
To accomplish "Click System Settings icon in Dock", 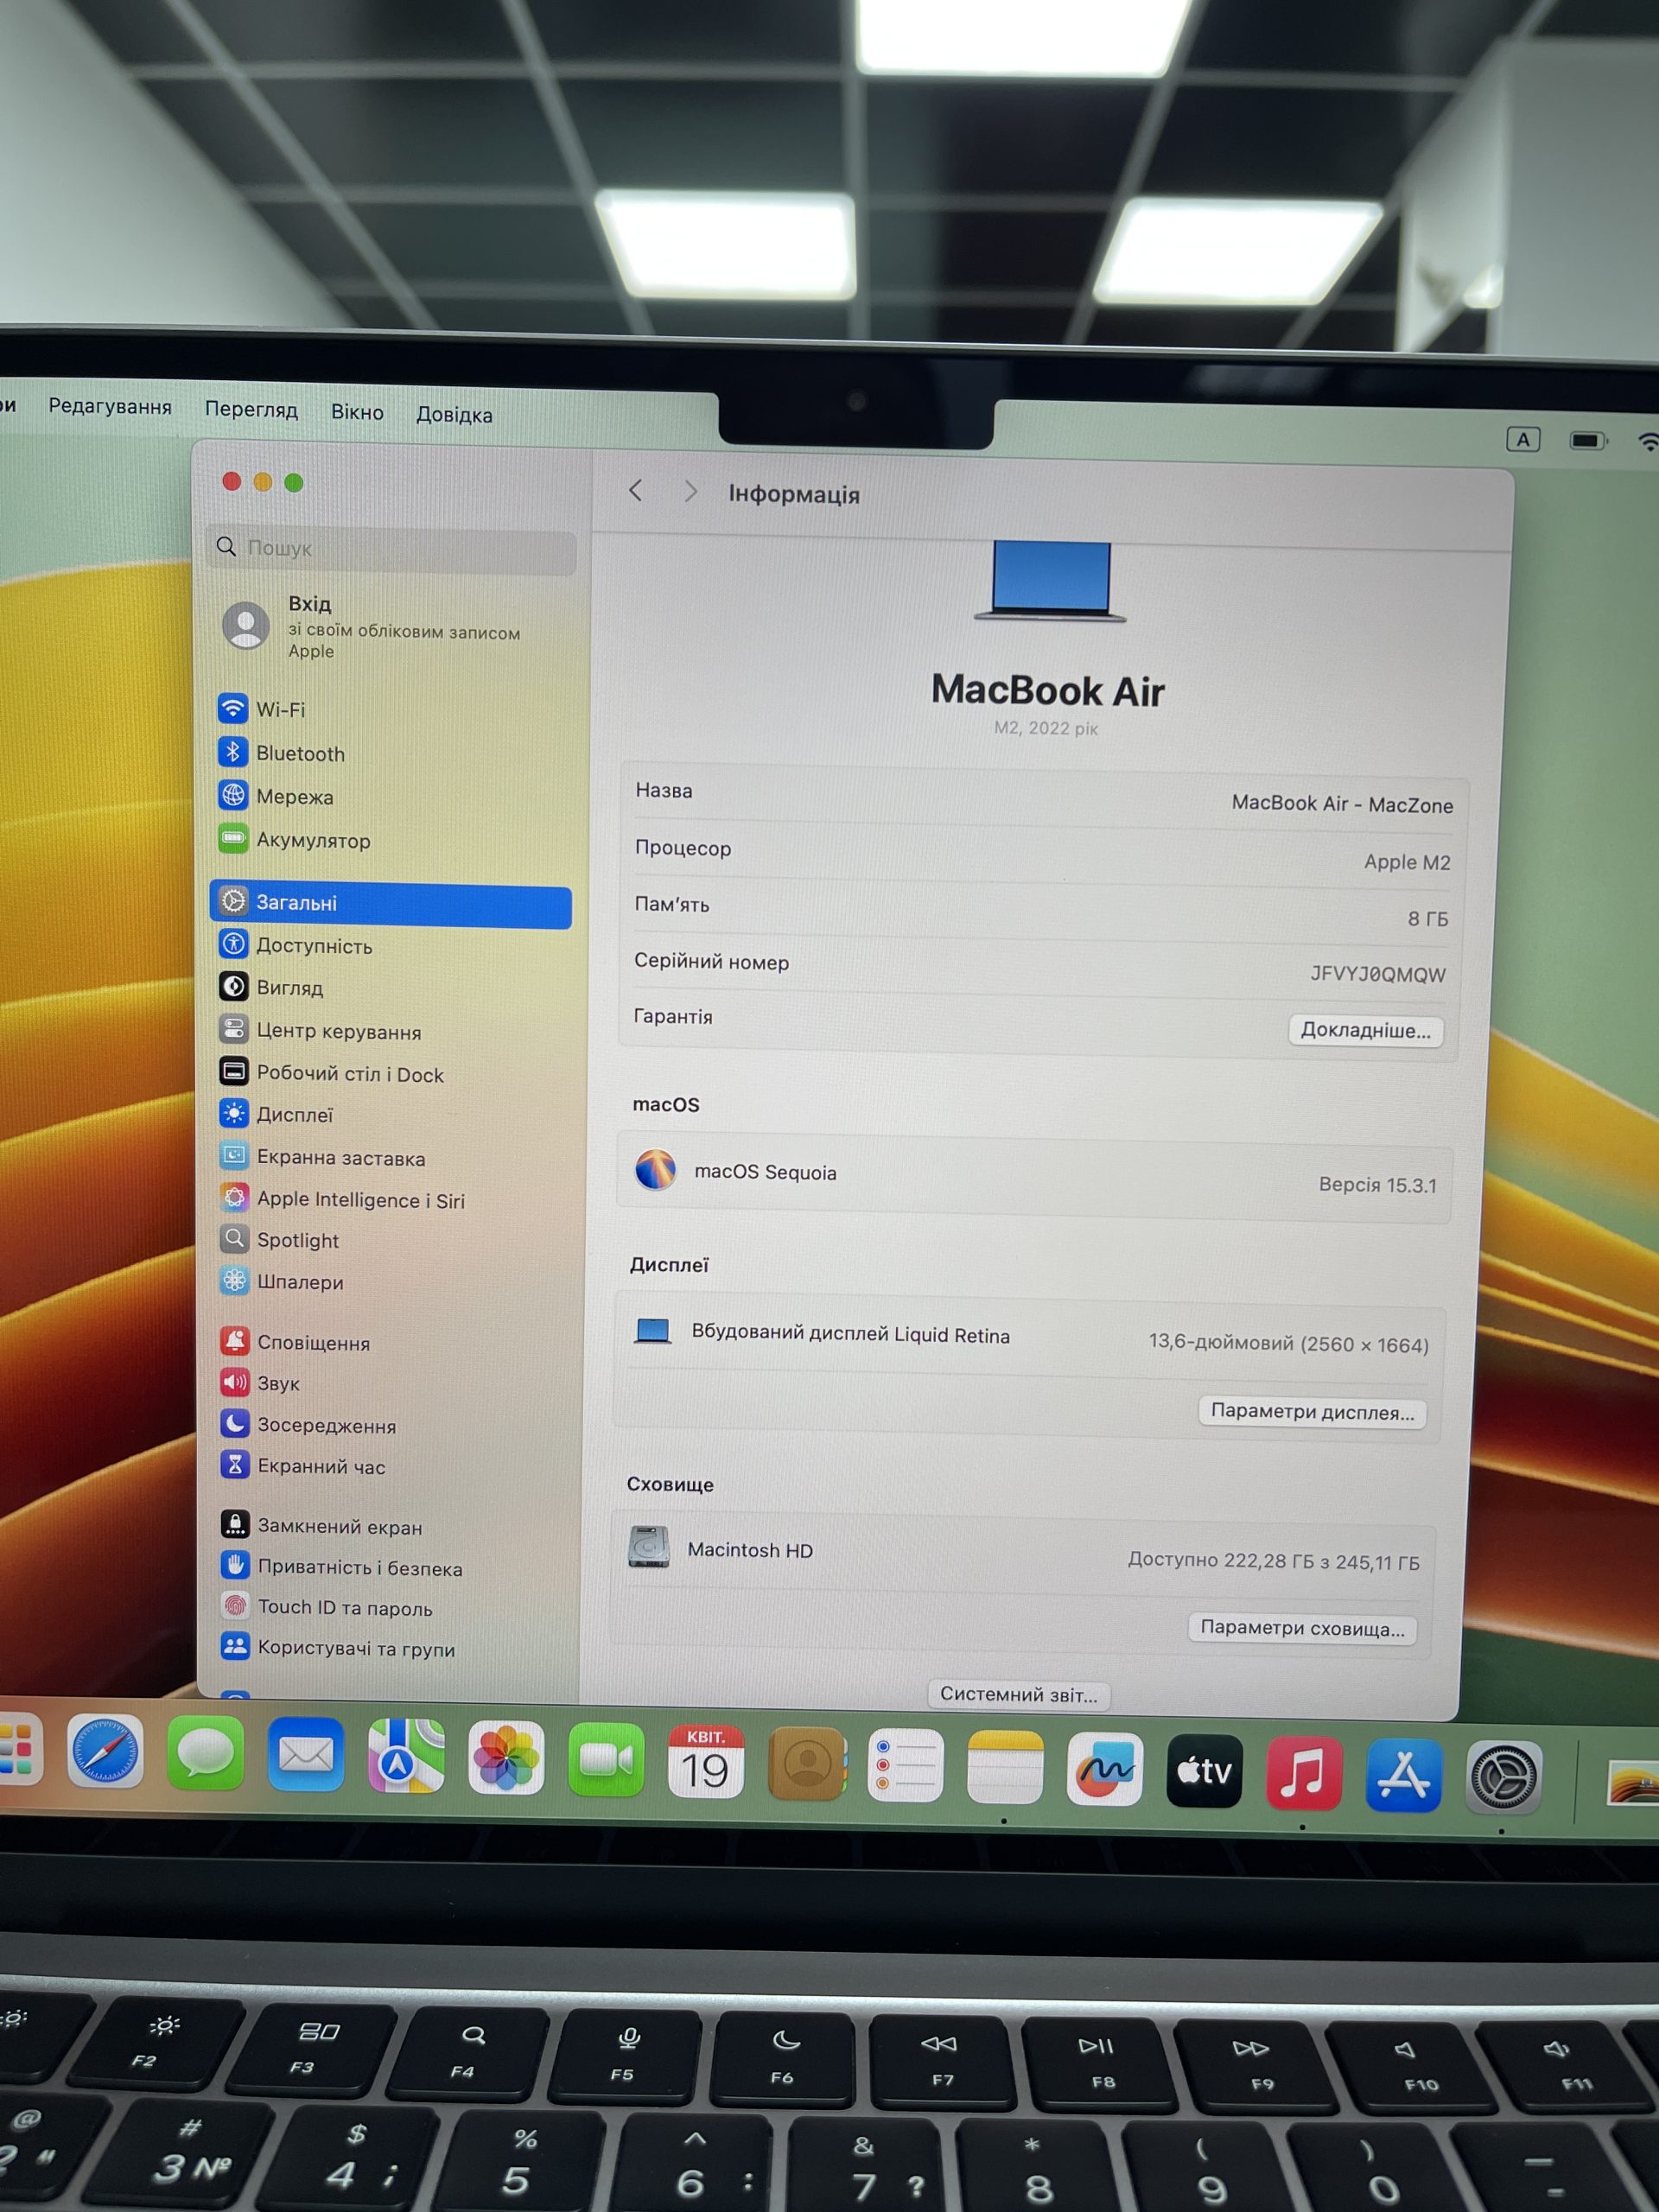I will click(x=1503, y=1779).
